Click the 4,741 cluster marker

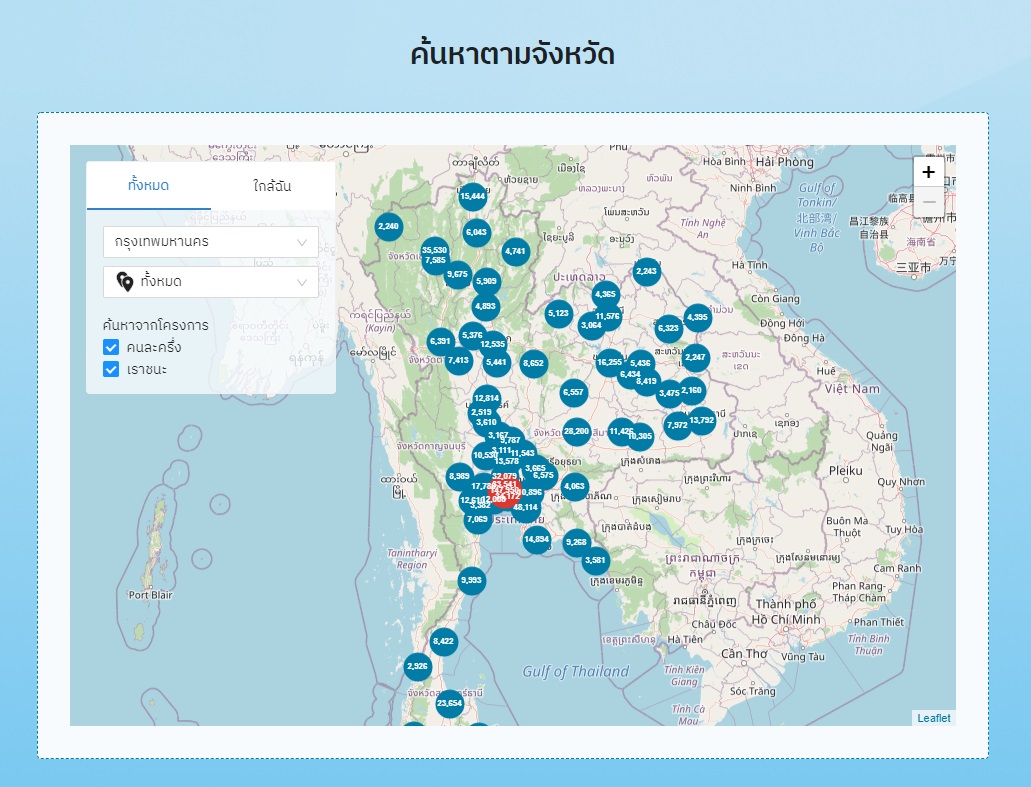point(515,251)
